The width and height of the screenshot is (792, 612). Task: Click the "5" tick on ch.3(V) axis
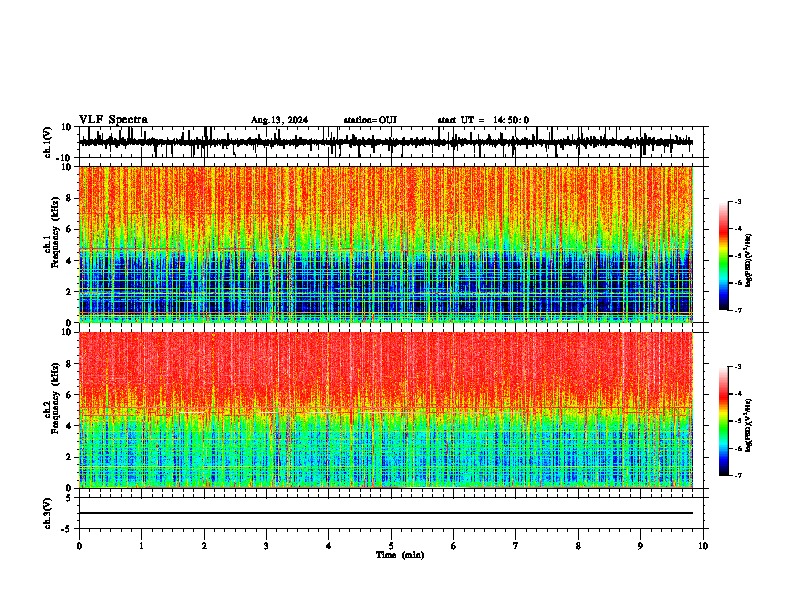[69, 498]
